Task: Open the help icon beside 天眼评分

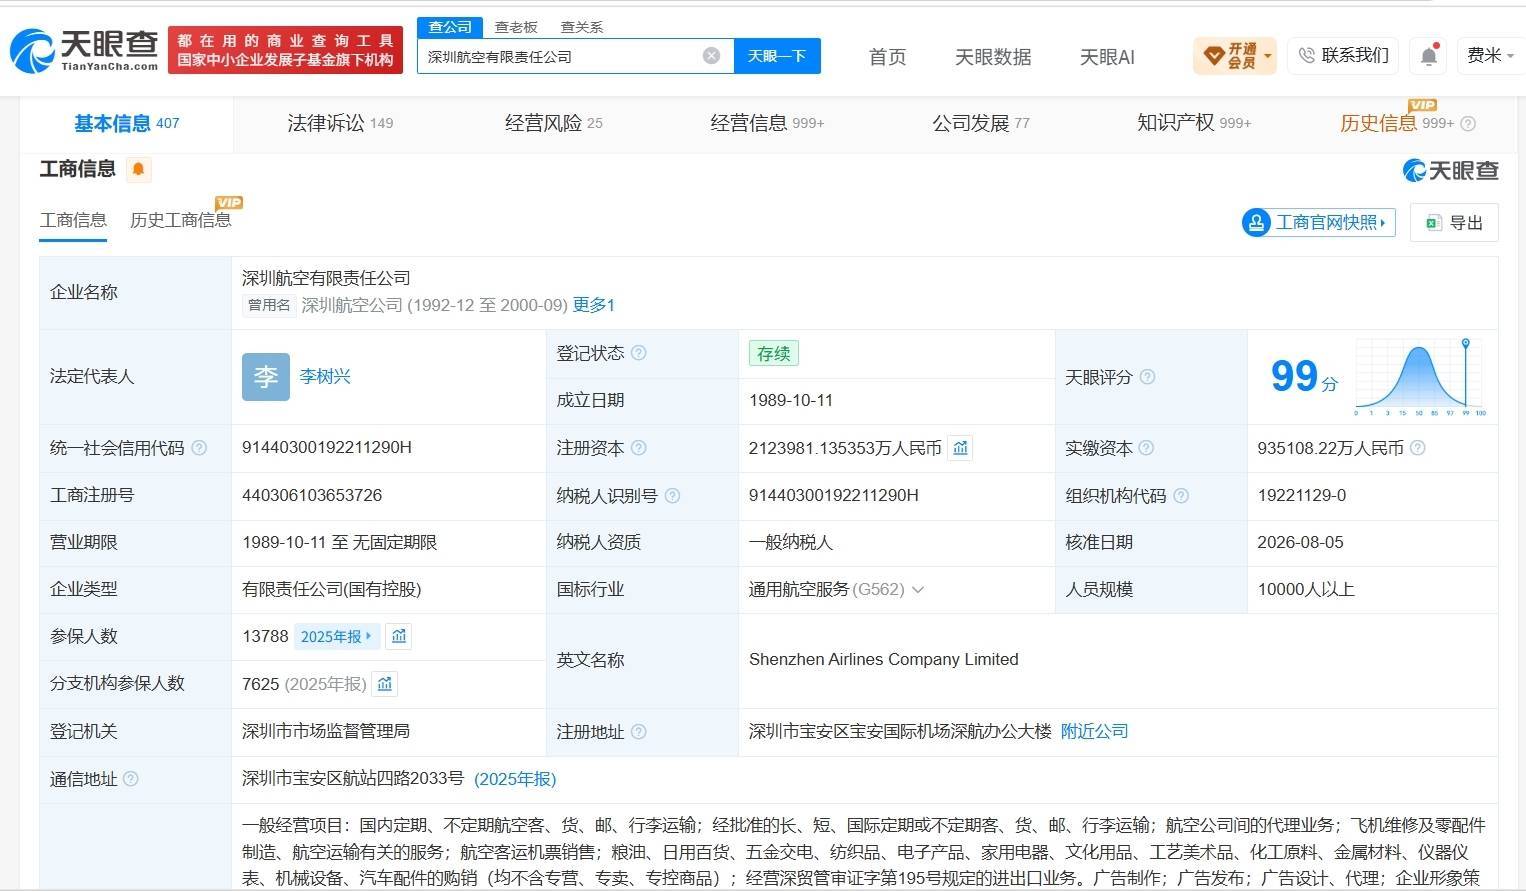Action: click(x=1147, y=377)
